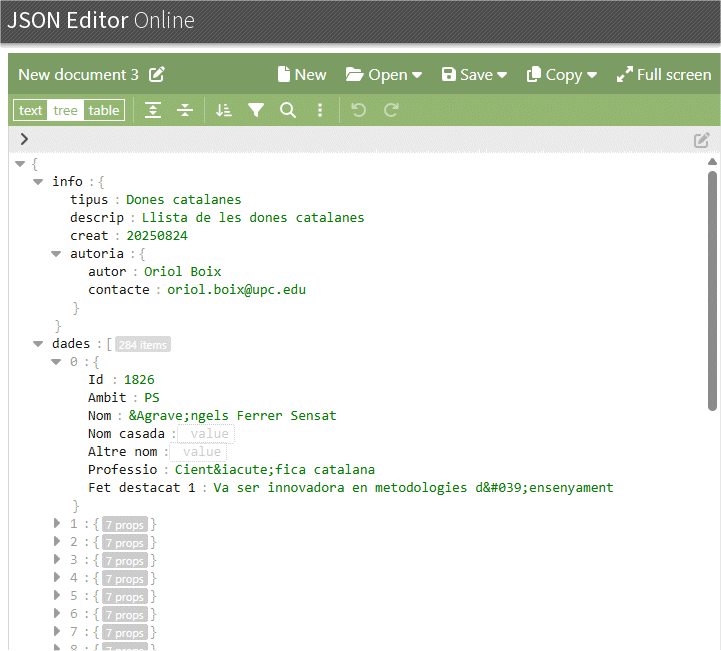Switch to text mode tab
The height and width of the screenshot is (651, 721).
30,110
